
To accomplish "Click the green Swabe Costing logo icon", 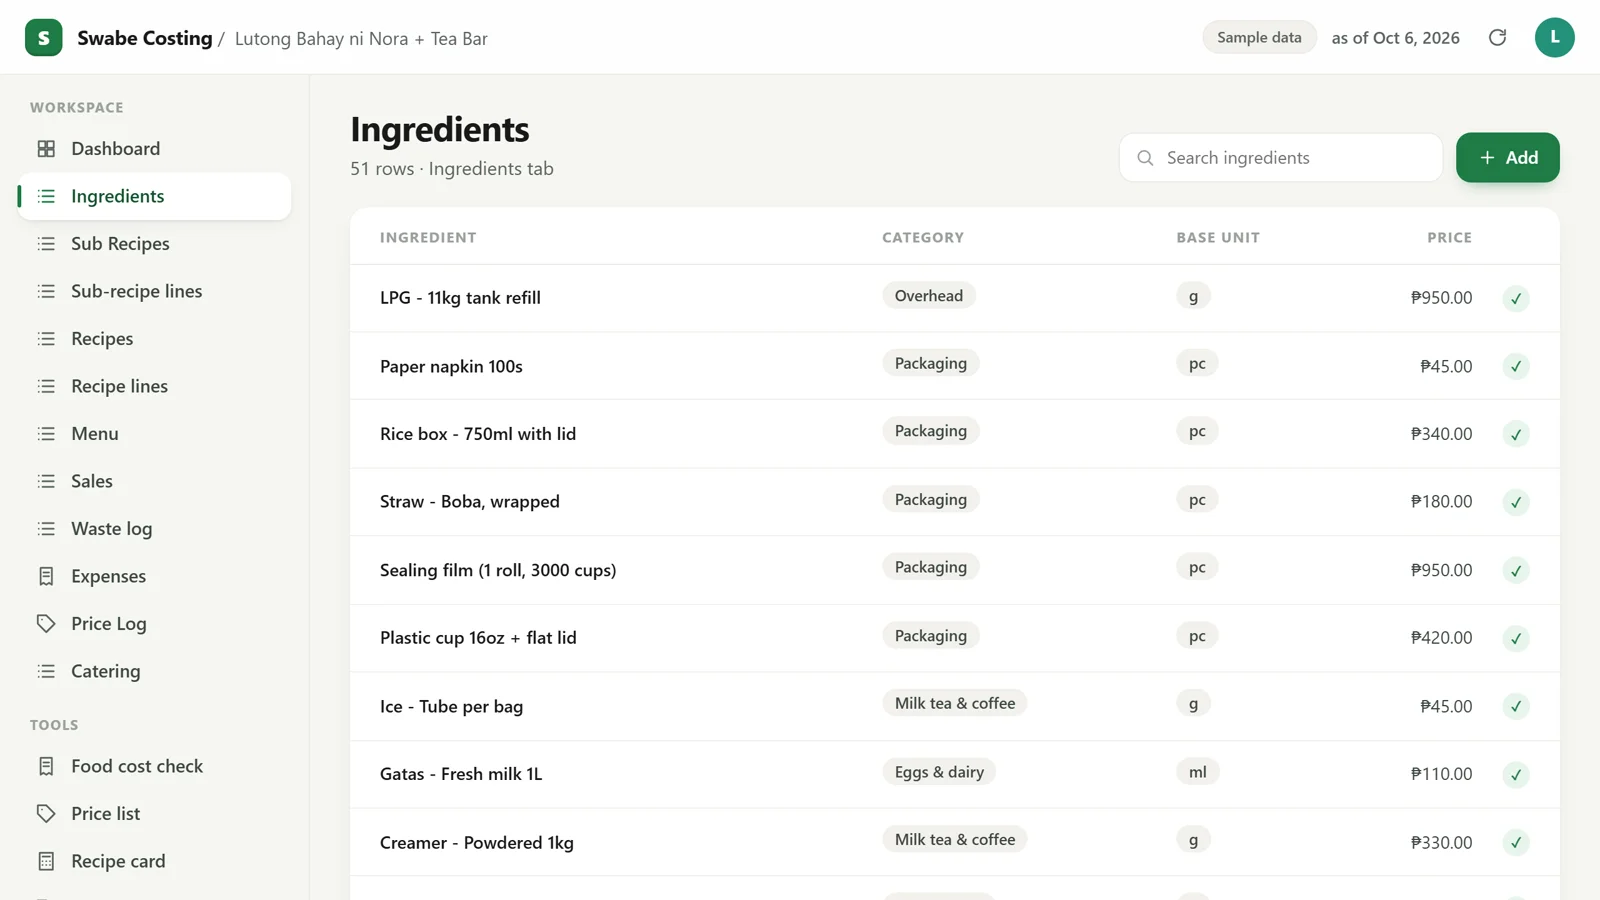I will (43, 38).
